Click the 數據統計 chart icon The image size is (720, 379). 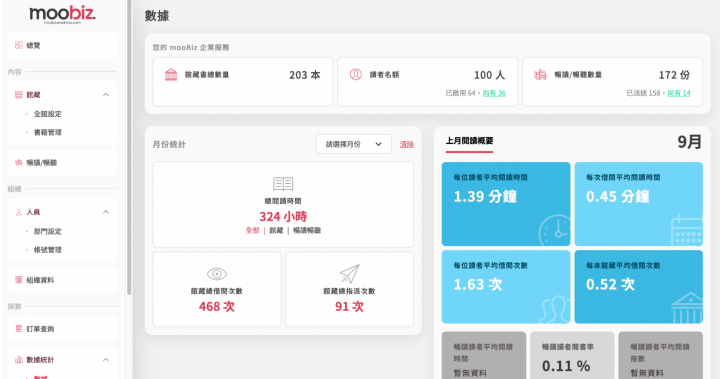pyautogui.click(x=19, y=360)
